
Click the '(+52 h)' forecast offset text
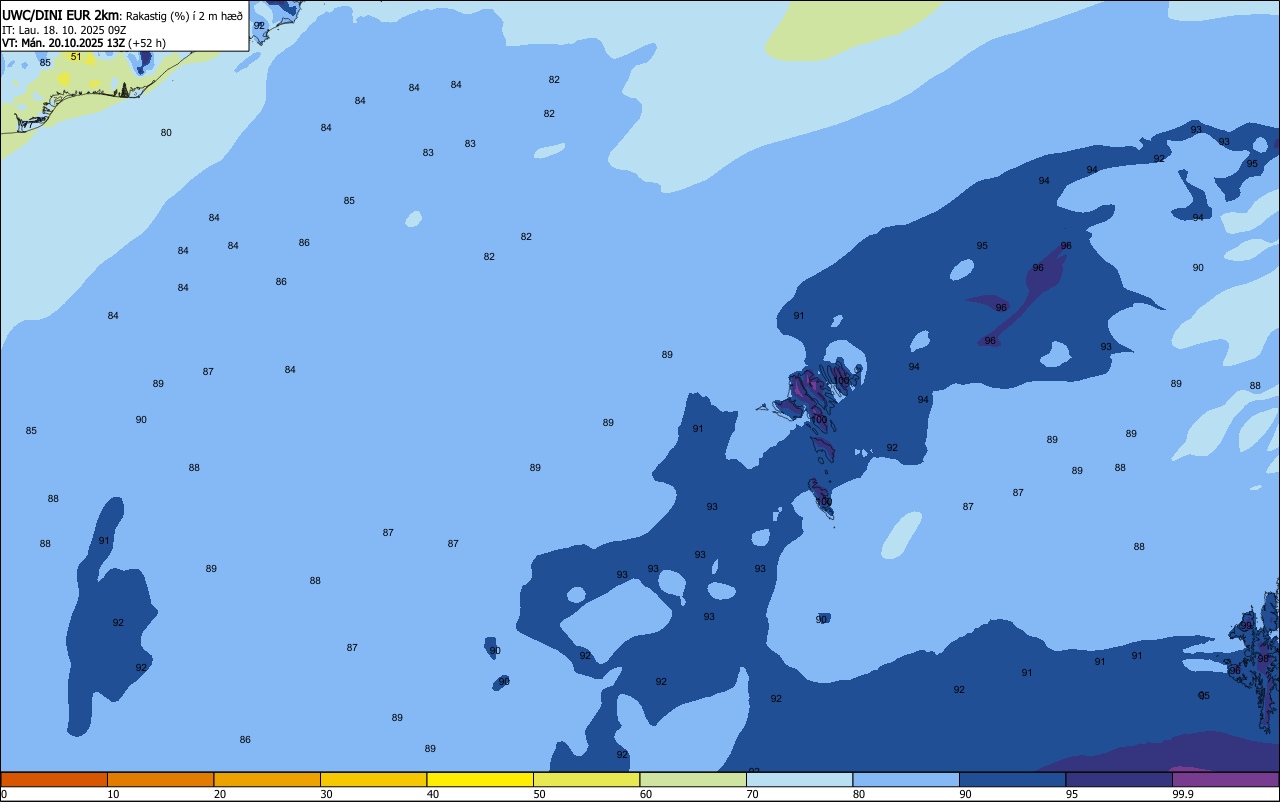[147, 43]
